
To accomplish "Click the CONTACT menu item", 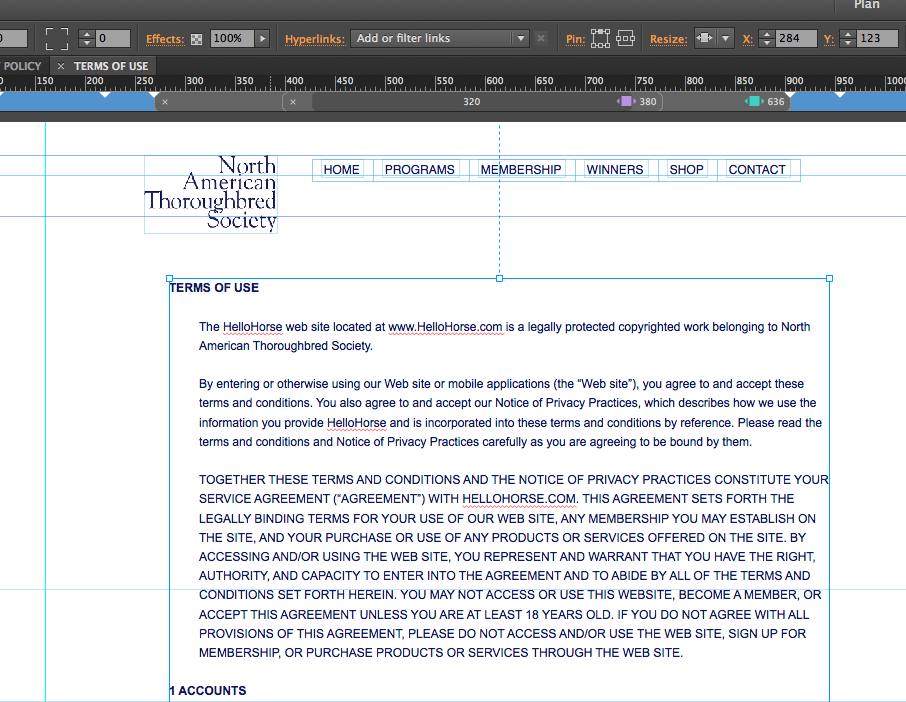I will click(757, 170).
